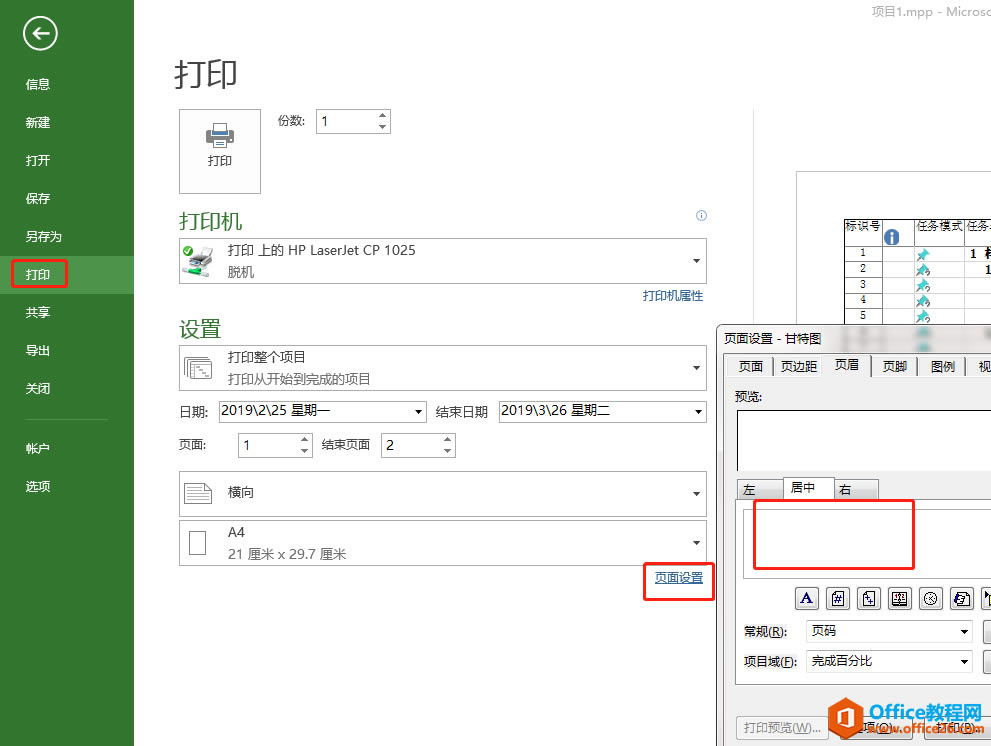Switch to 图例 tab

tap(942, 366)
